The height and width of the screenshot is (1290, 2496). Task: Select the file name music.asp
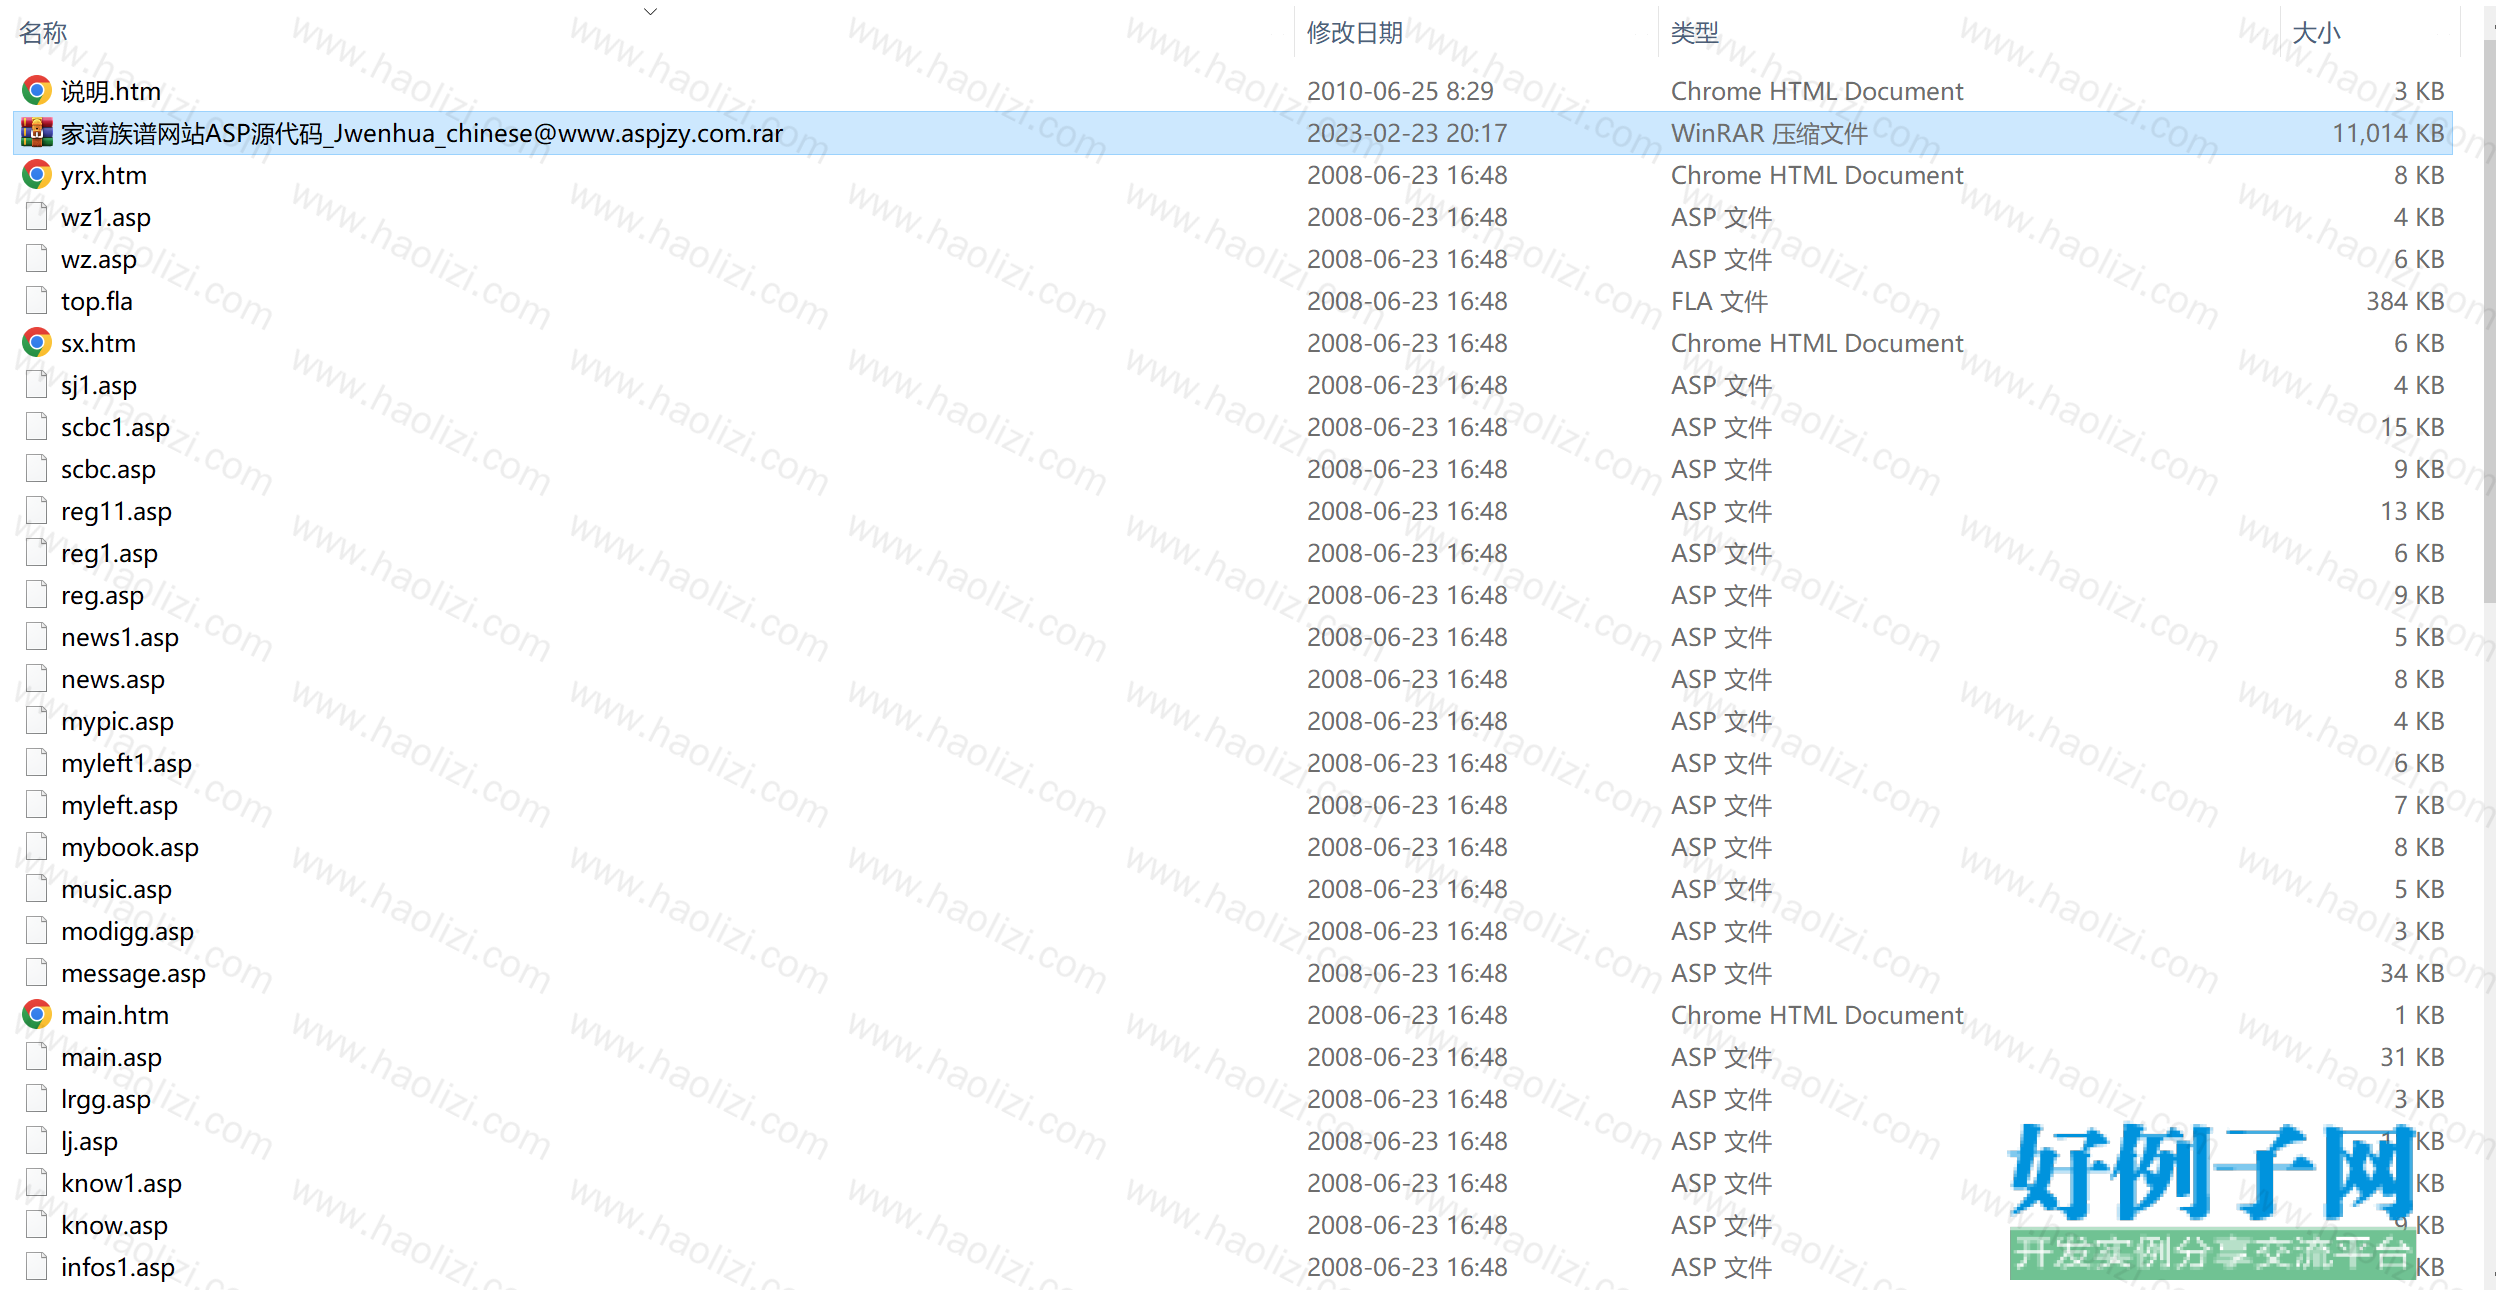click(x=117, y=889)
